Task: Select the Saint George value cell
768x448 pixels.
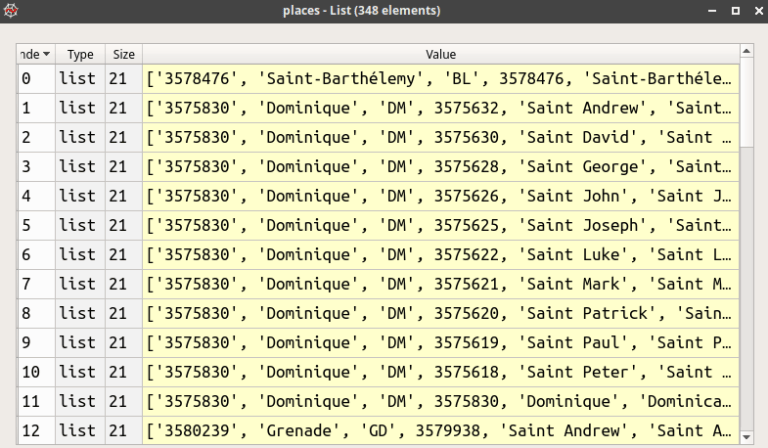Action: (x=441, y=166)
